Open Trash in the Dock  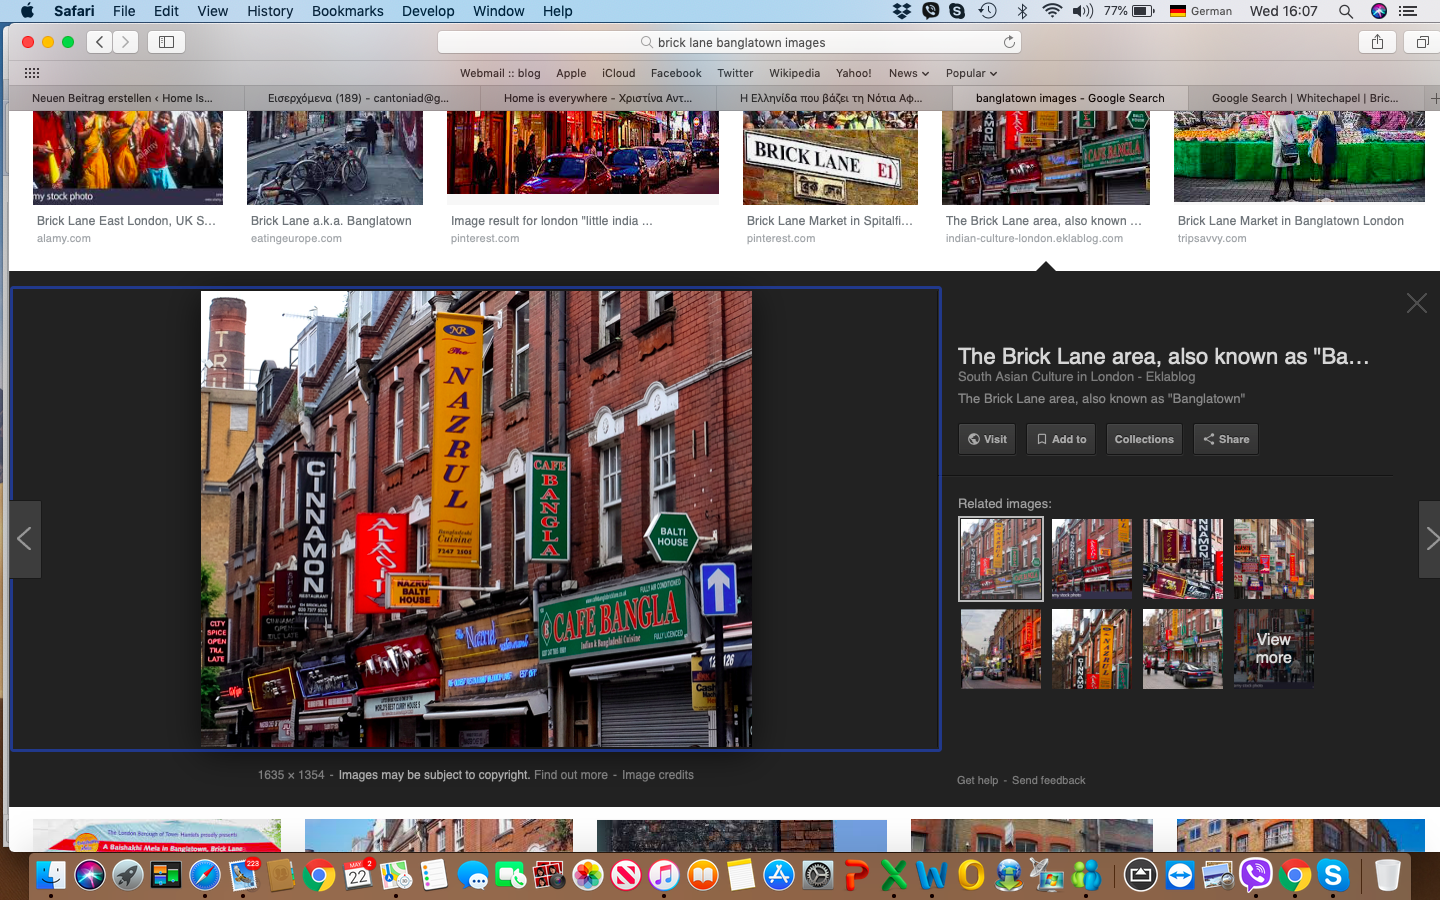click(1387, 876)
